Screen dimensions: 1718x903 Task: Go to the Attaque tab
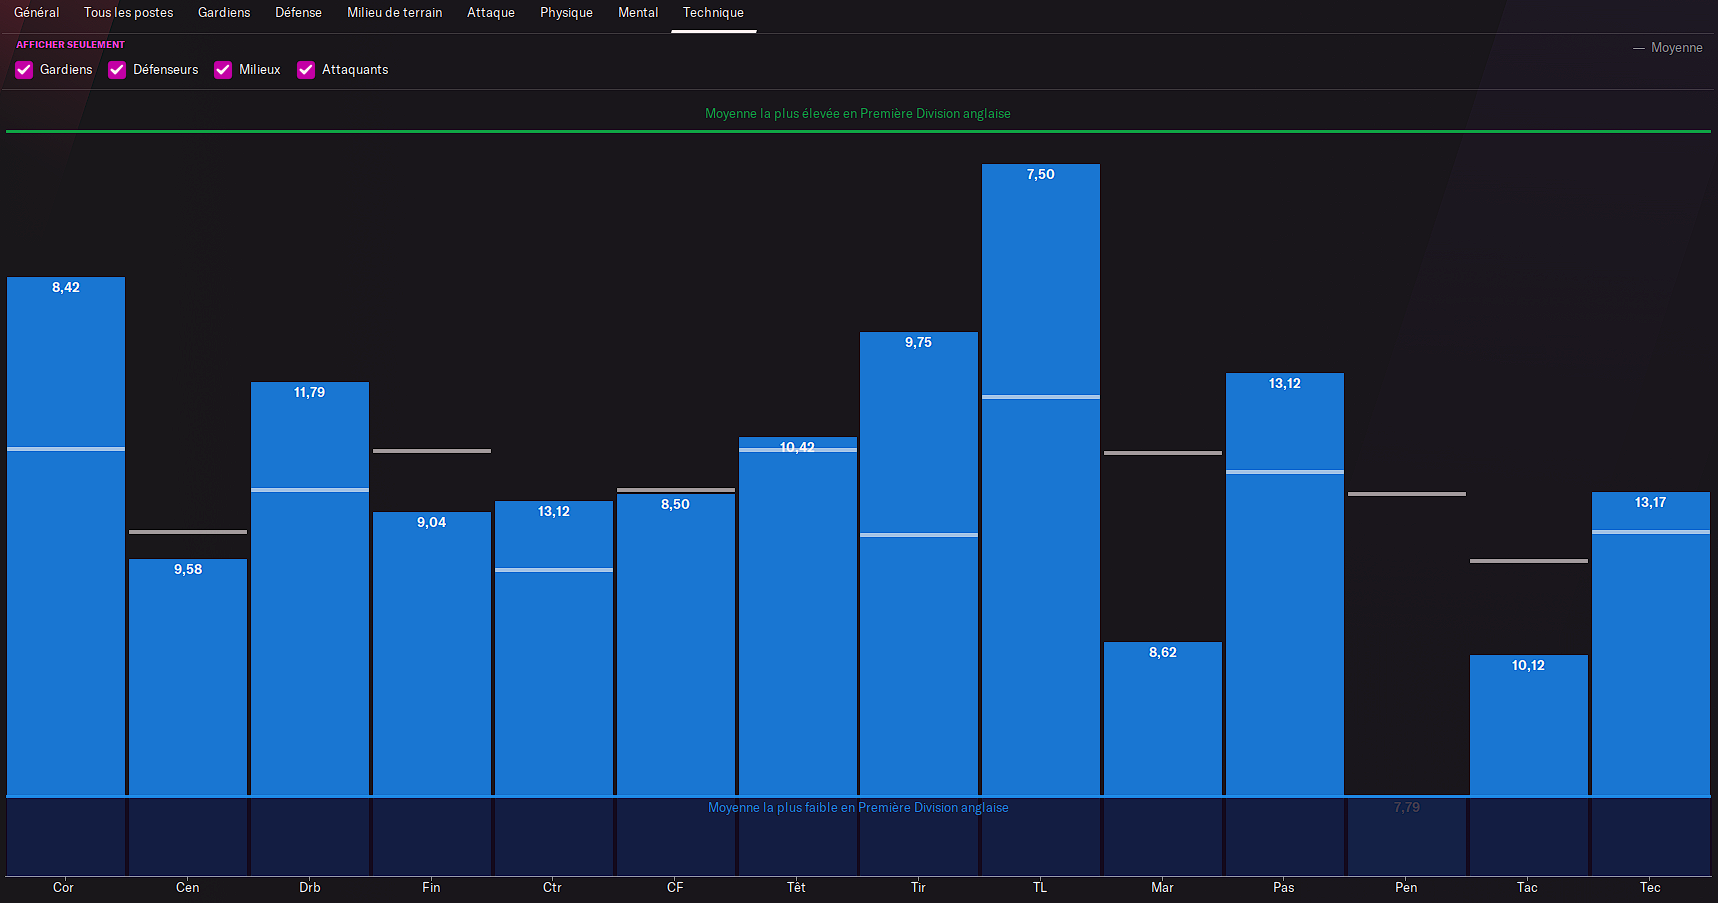coord(491,13)
